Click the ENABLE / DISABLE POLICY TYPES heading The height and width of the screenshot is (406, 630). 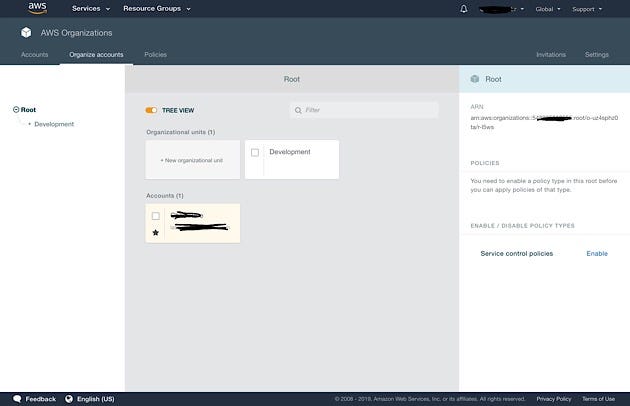[x=522, y=226]
